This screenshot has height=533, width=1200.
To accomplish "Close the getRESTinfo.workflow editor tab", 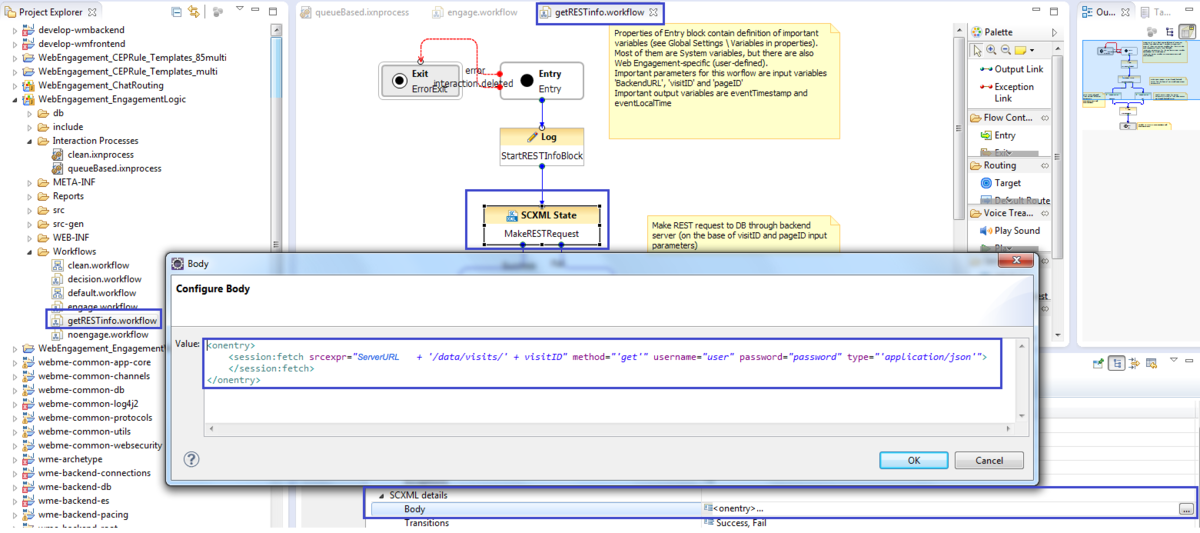I will (x=654, y=13).
